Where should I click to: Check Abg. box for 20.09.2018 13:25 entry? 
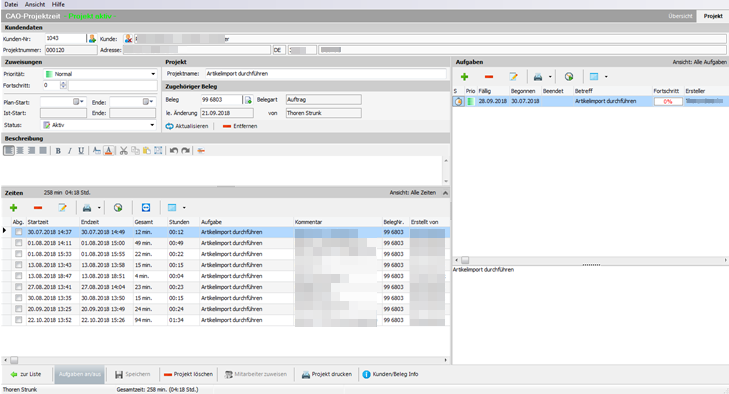[x=18, y=309]
